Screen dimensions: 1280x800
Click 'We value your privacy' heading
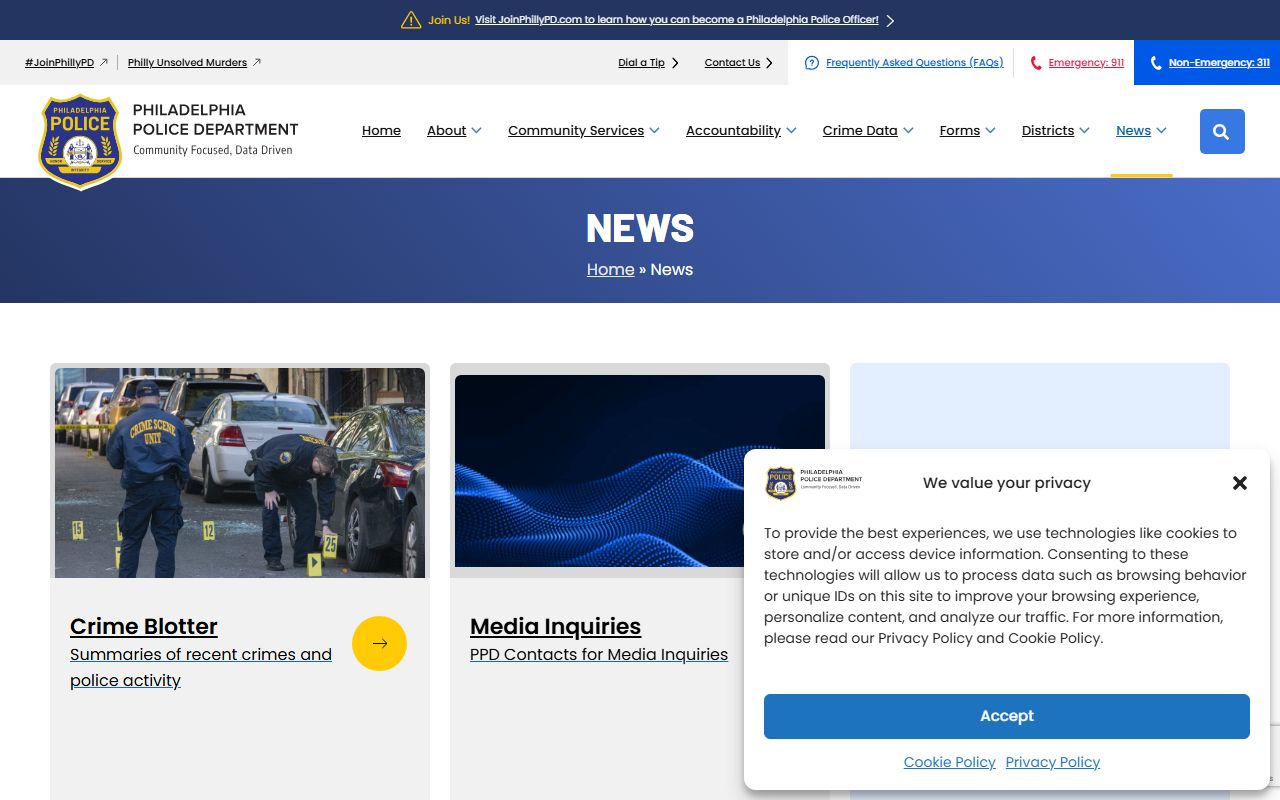pyautogui.click(x=1007, y=483)
